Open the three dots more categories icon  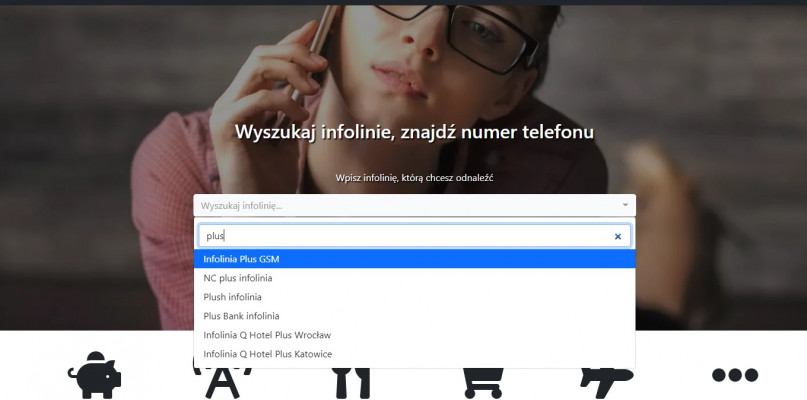point(735,375)
